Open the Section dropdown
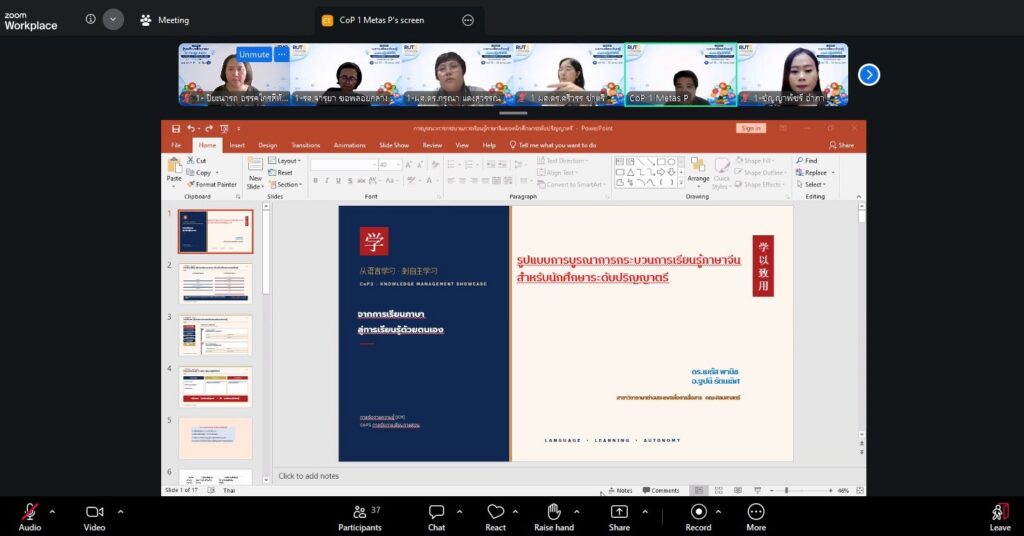1024x536 pixels. [285, 185]
